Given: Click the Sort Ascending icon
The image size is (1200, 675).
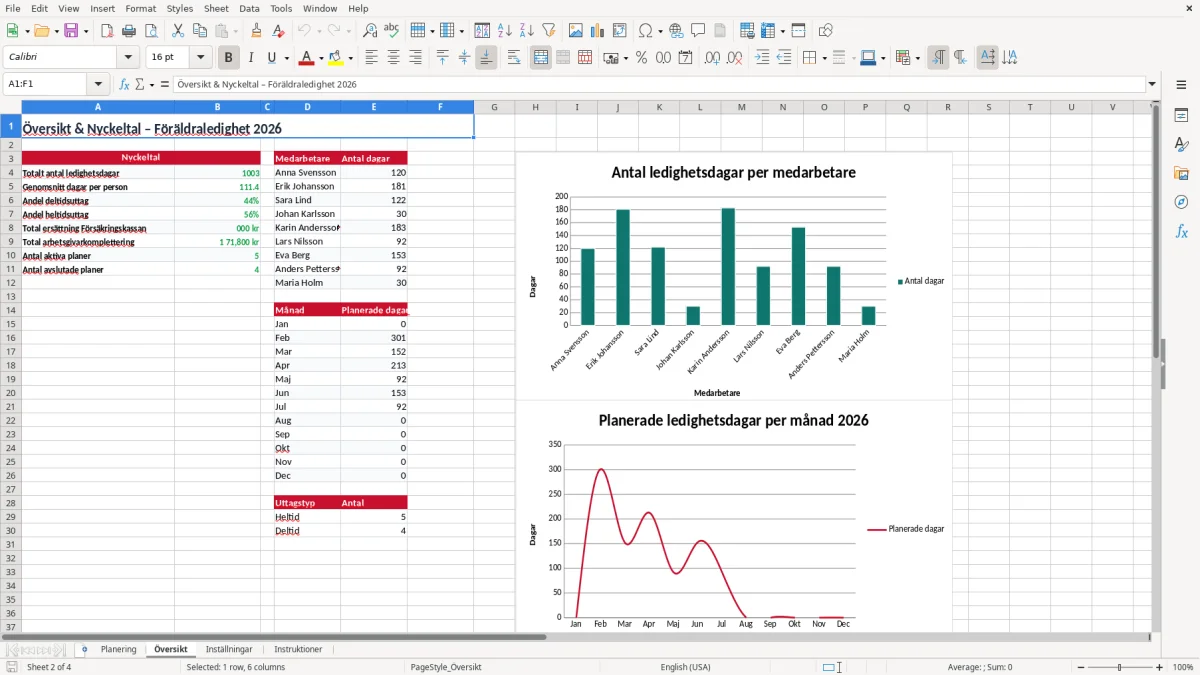Looking at the screenshot, I should click(505, 31).
